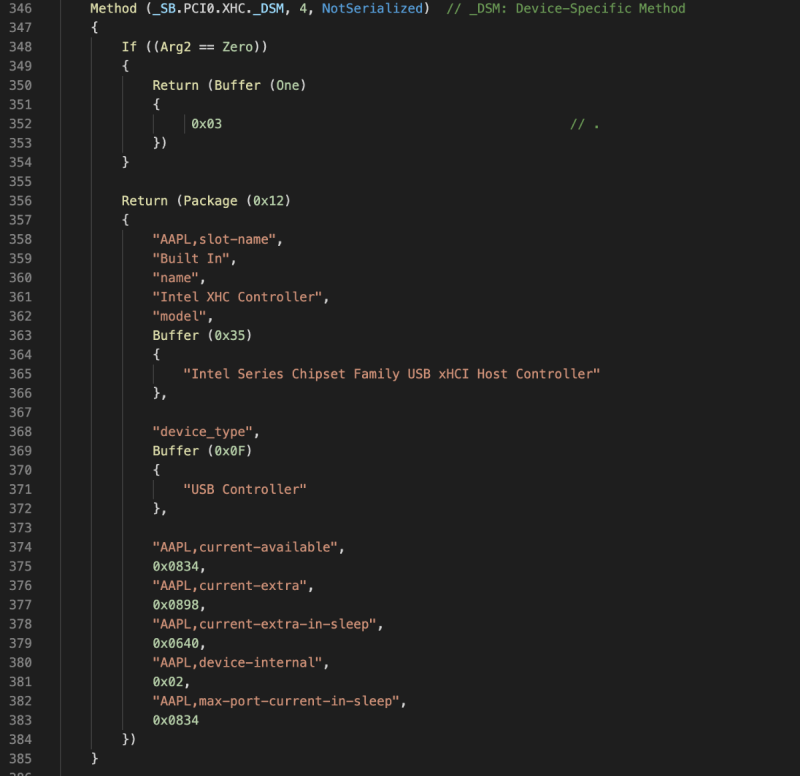Image resolution: width=800 pixels, height=776 pixels.
Task: Click the "Intel XHC Controller" string
Action: [x=240, y=297]
